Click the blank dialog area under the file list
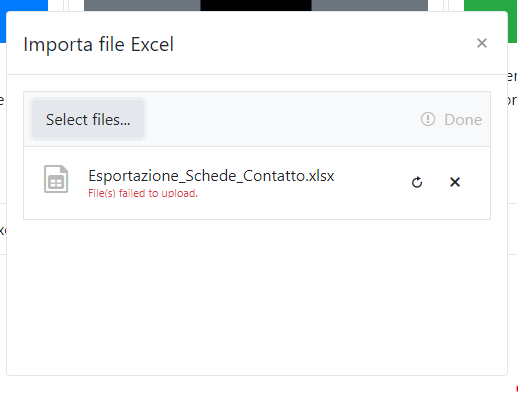518x403 pixels. click(257, 297)
